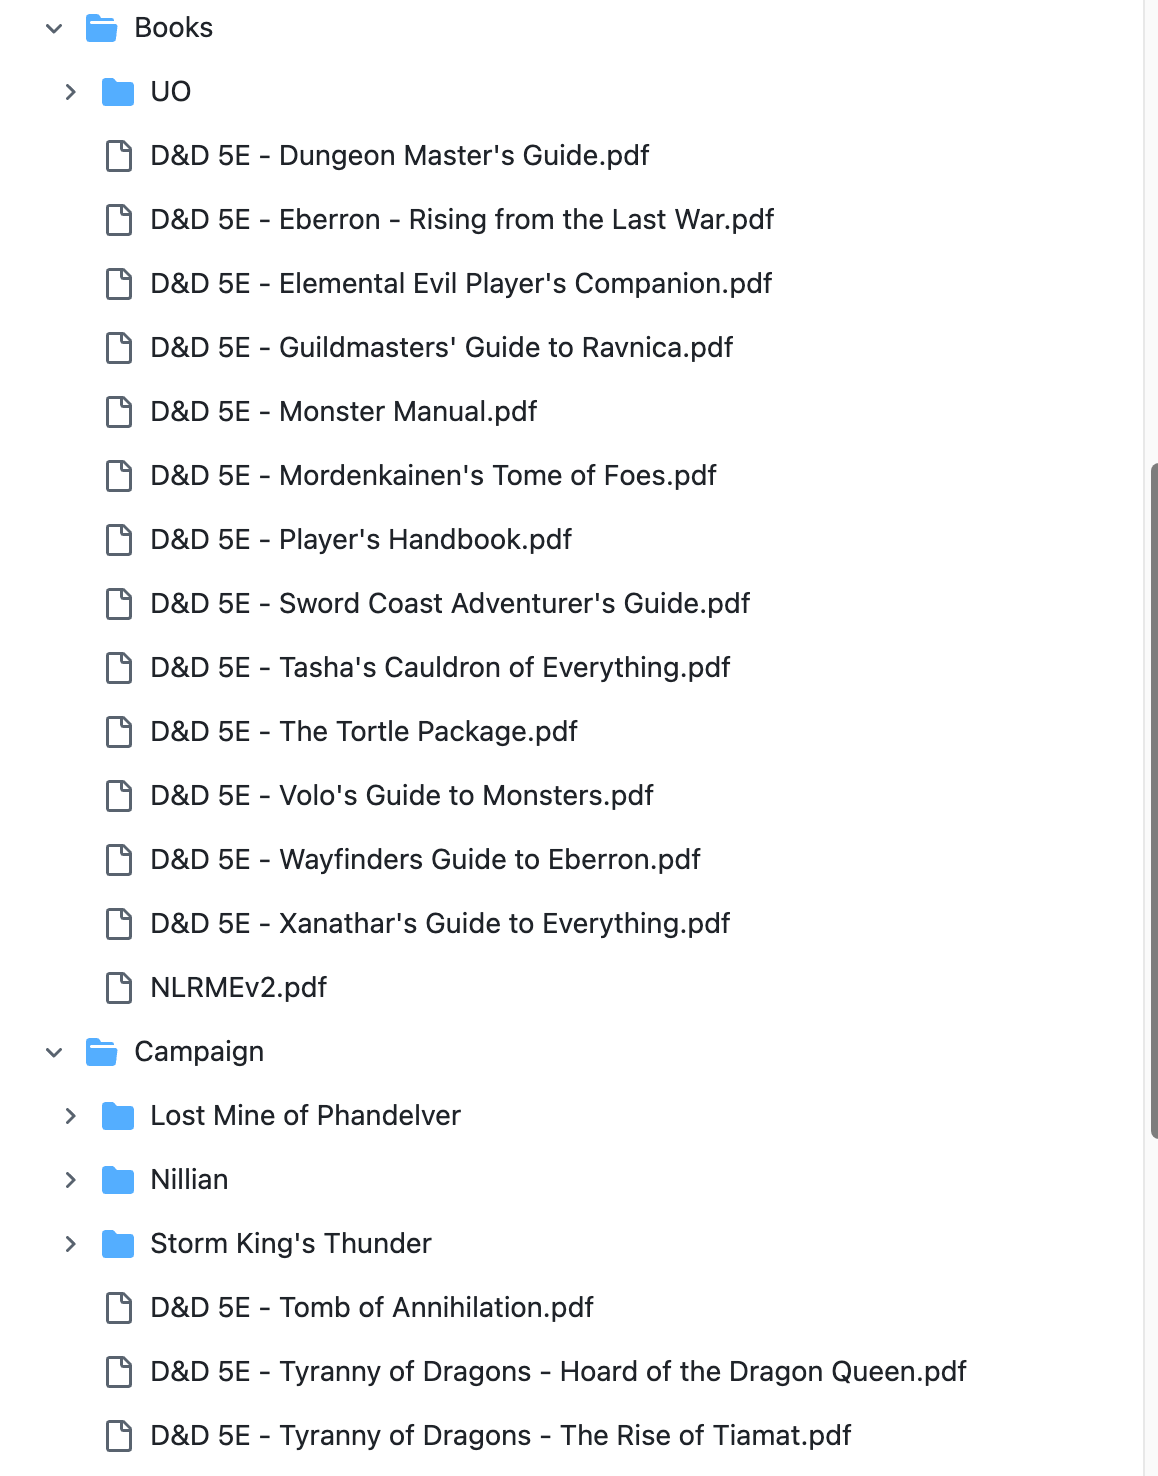
Task: Expand the Lost Mine of Phandelver folder
Action: 70,1115
